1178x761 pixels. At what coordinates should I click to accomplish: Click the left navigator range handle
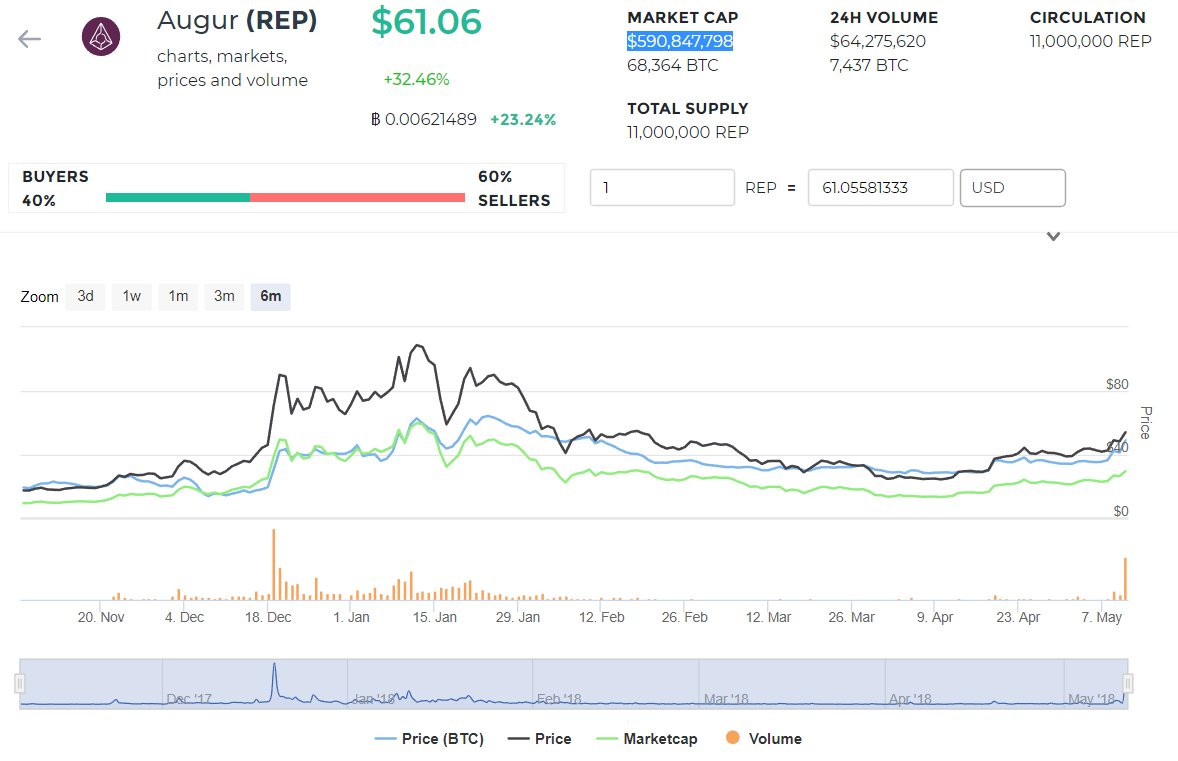click(20, 683)
